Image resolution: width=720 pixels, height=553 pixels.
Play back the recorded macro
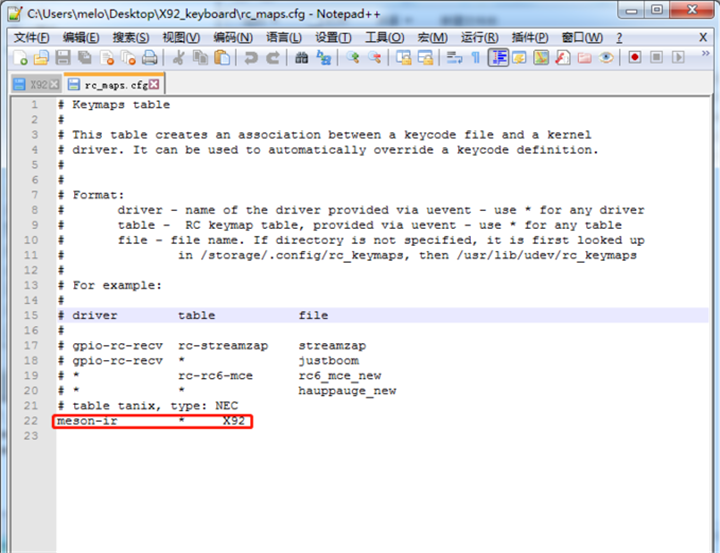coord(678,58)
